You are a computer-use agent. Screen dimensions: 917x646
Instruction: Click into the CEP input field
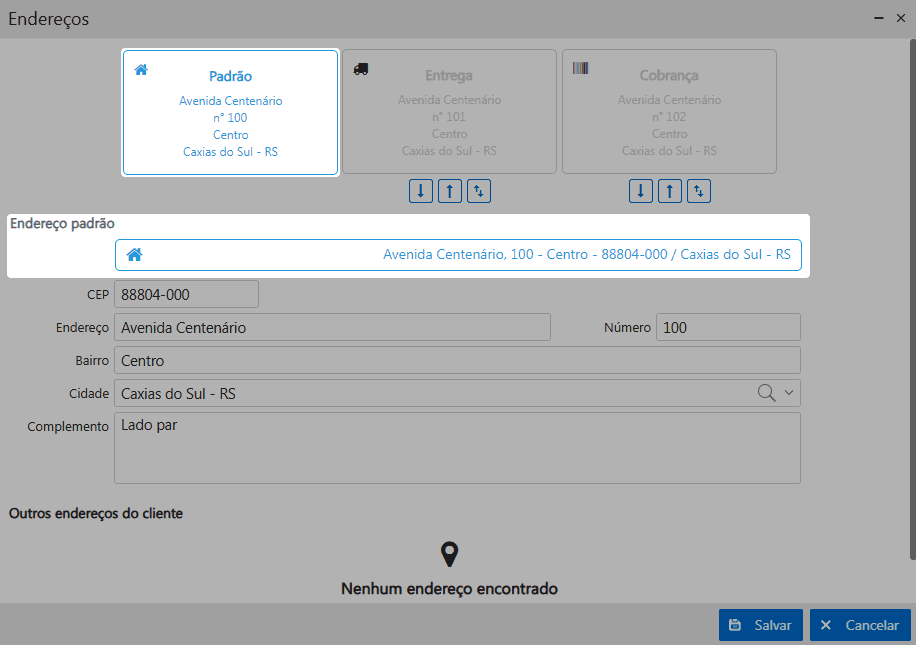(x=186, y=295)
